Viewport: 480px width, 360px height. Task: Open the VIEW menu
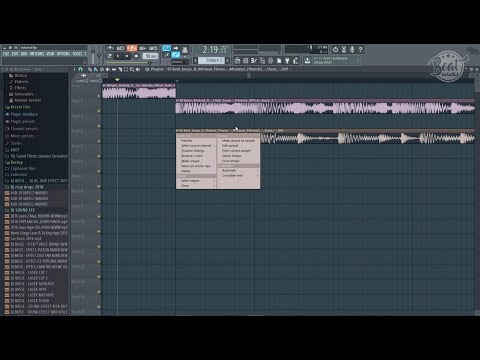tap(50, 54)
